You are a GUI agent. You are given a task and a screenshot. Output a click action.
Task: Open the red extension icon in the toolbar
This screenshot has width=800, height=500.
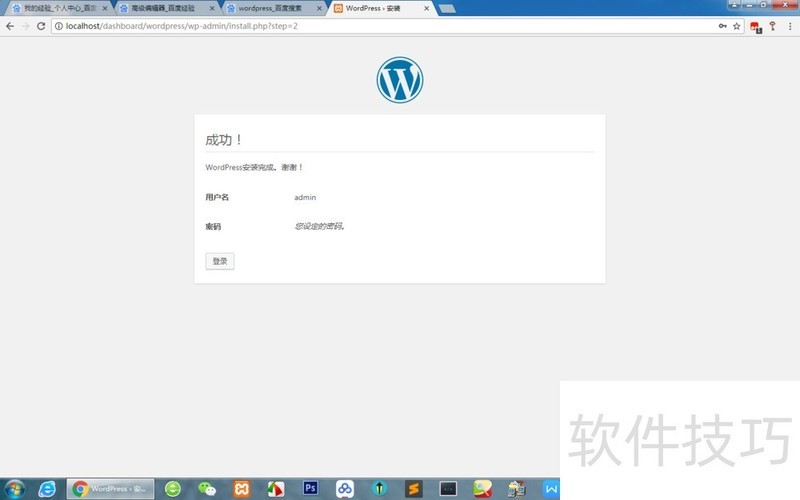pyautogui.click(x=756, y=27)
